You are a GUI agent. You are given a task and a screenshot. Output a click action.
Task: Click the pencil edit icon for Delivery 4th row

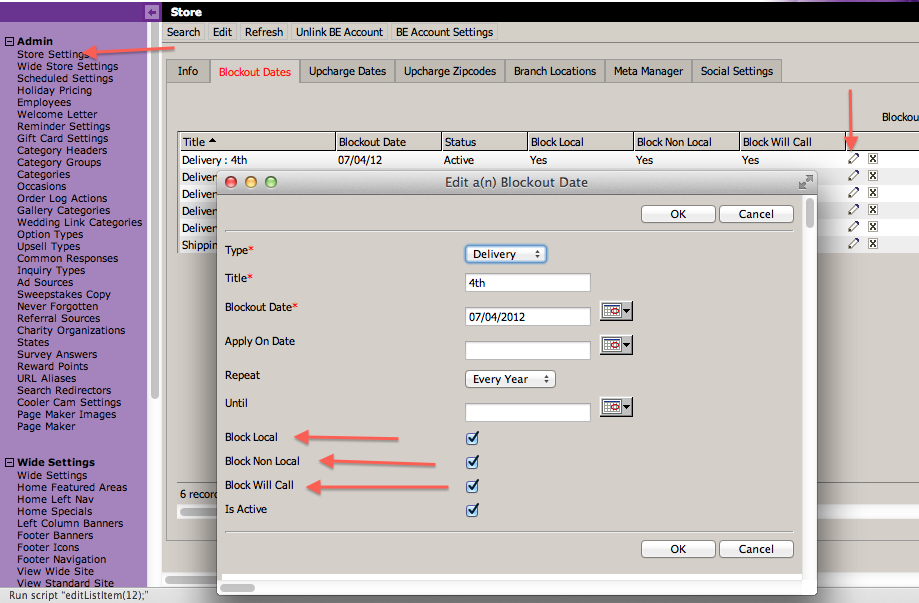coord(853,159)
